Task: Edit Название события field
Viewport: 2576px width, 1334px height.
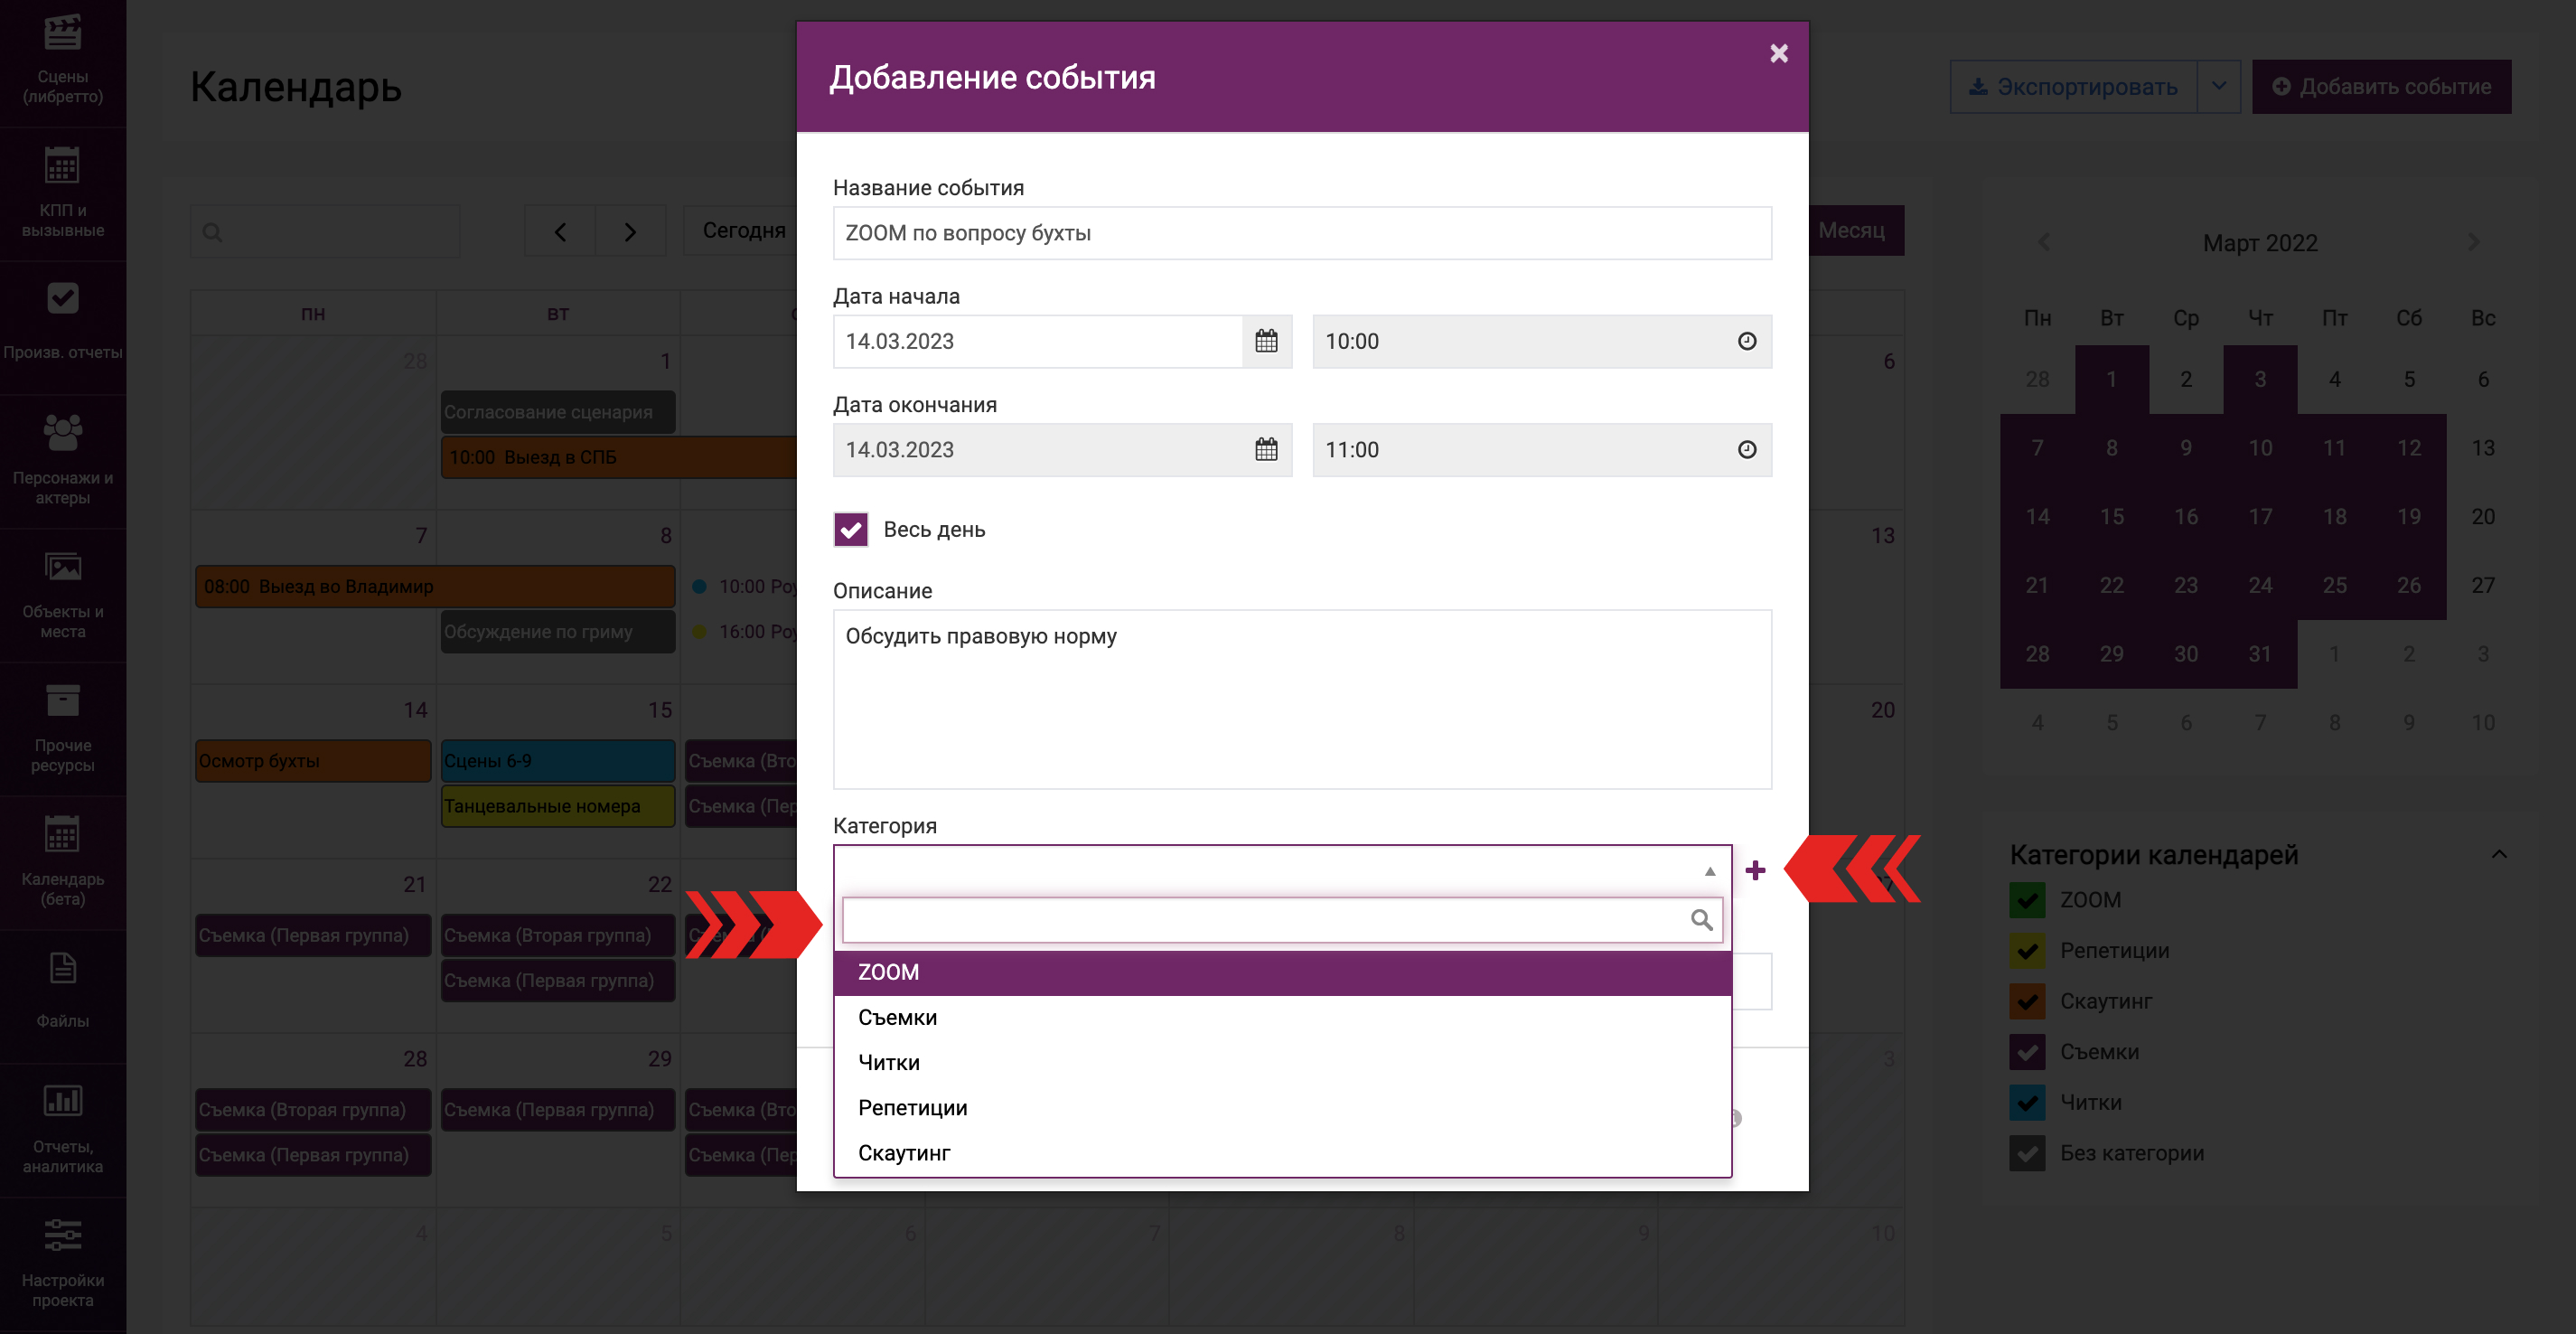Action: tap(1302, 233)
